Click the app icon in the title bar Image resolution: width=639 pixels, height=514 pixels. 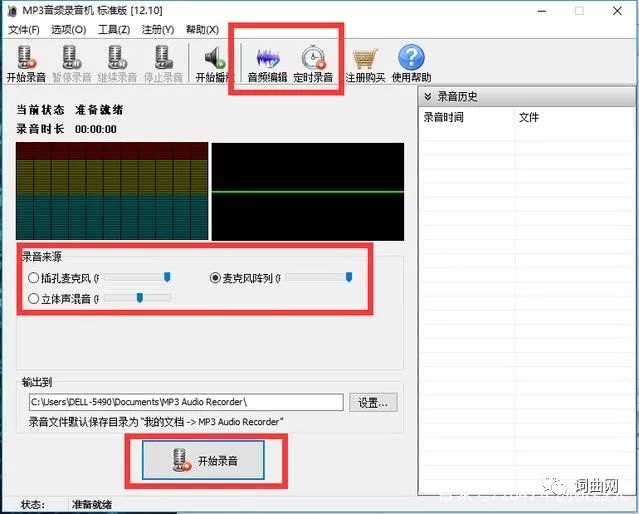(x=12, y=11)
